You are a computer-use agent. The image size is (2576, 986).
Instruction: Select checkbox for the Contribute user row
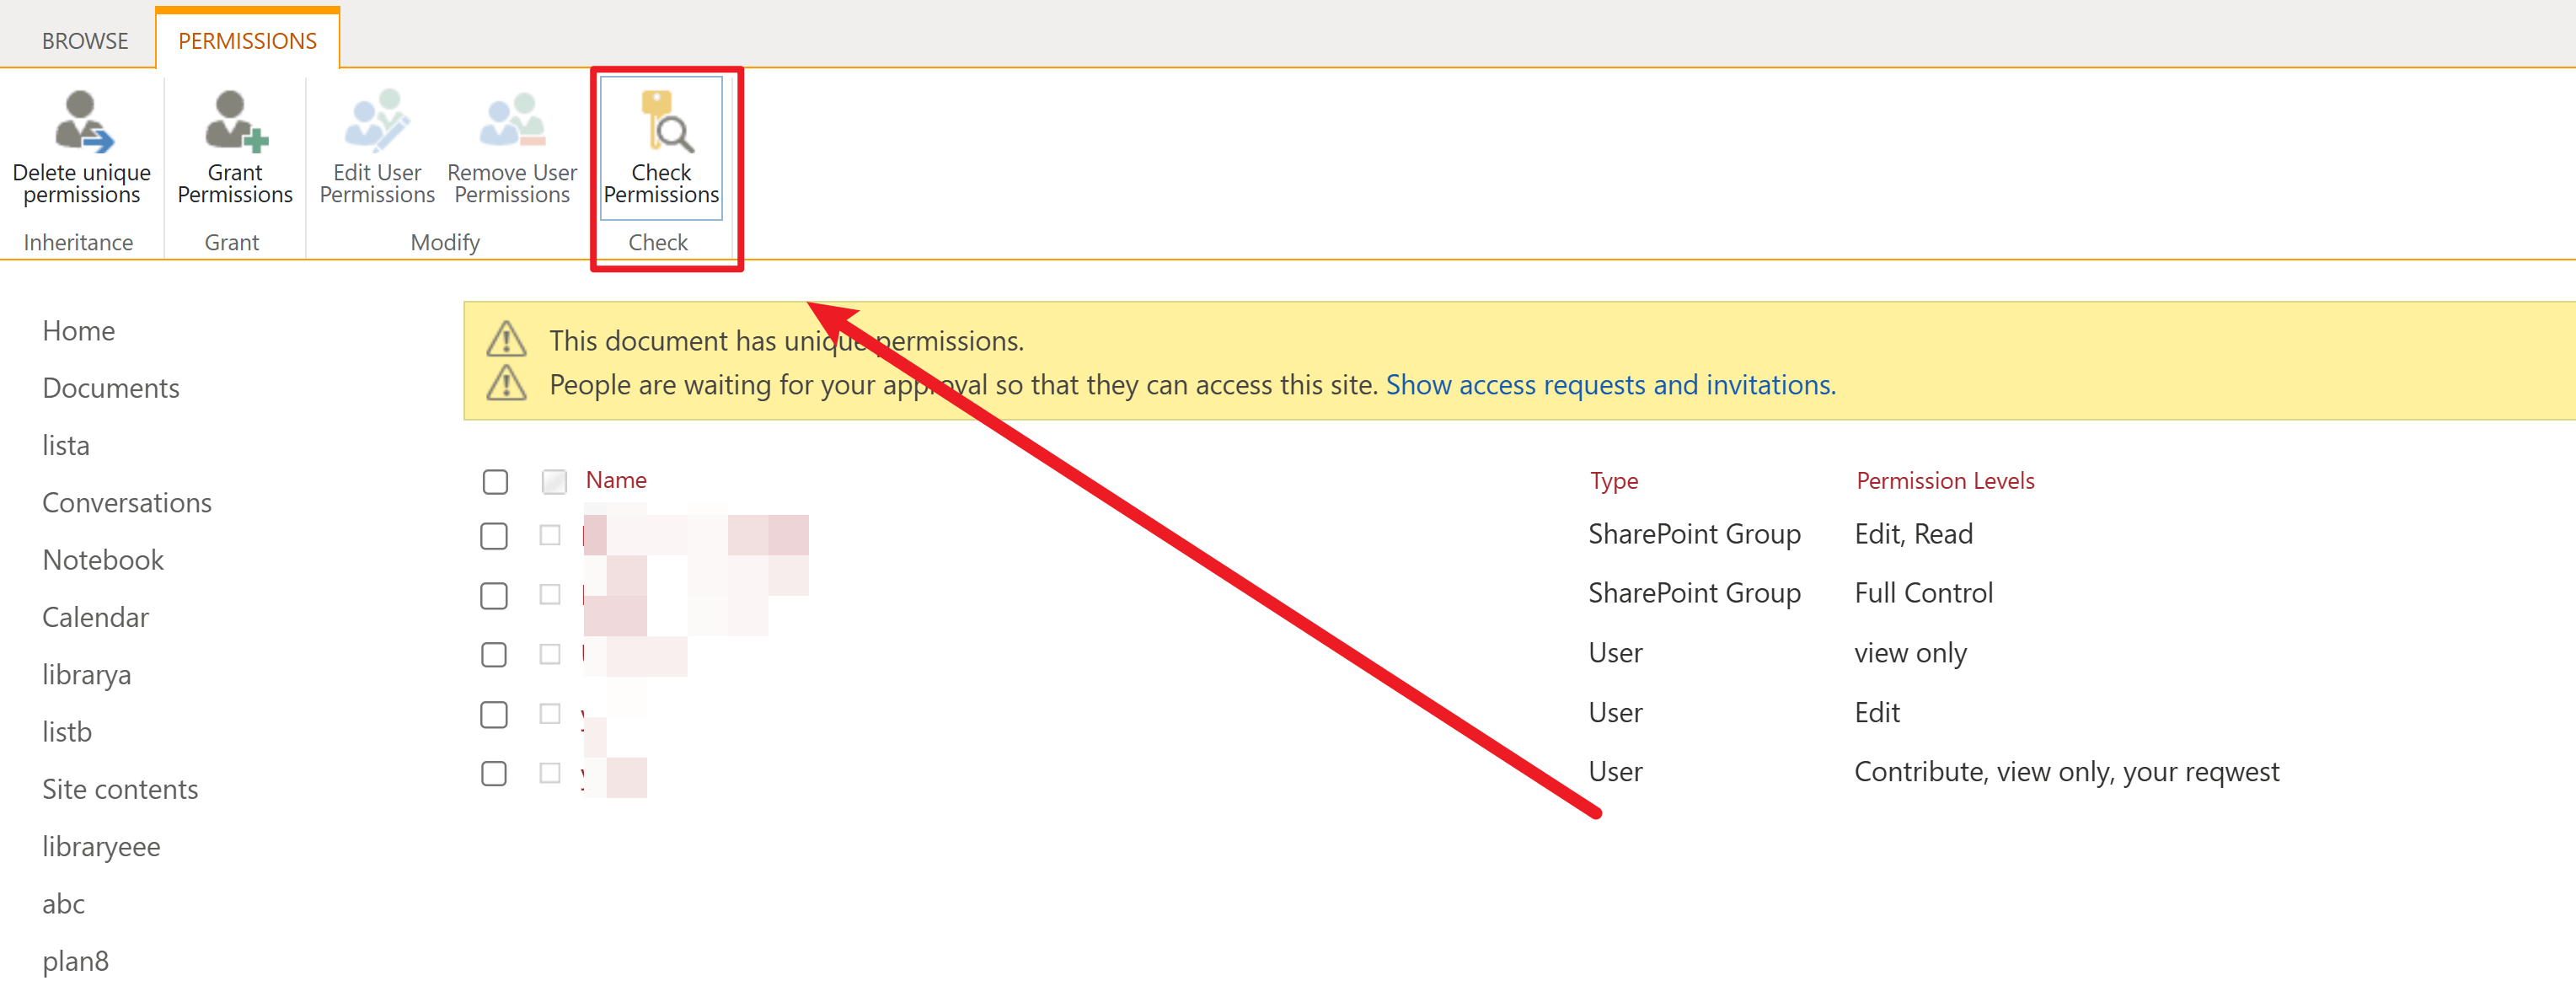(x=494, y=774)
